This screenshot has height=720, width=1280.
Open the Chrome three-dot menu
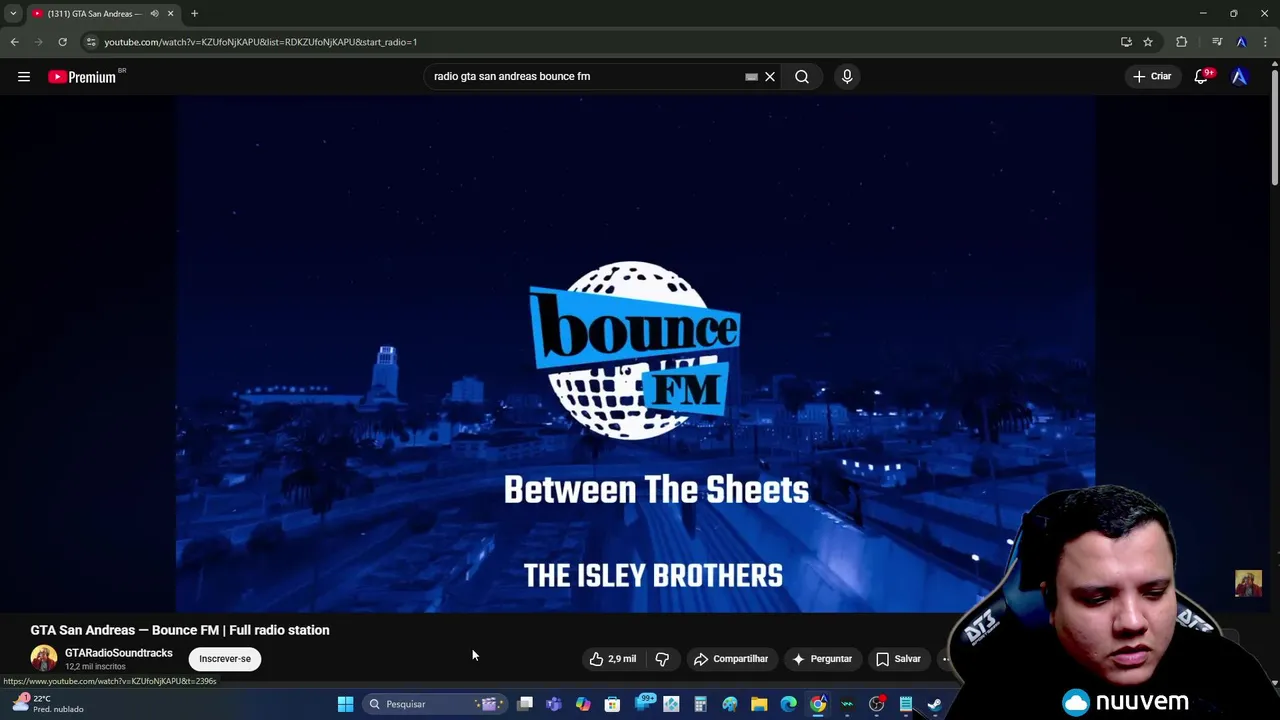click(x=1266, y=42)
